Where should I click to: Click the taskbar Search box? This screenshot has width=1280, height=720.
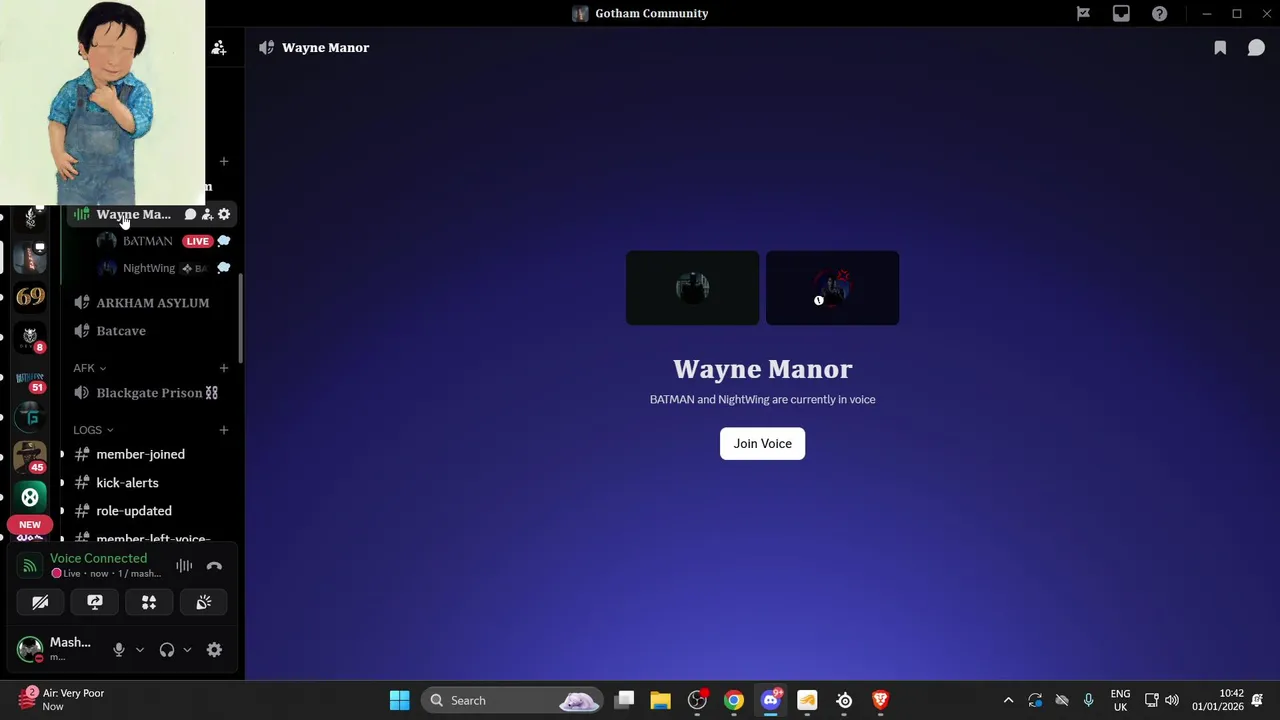pyautogui.click(x=512, y=700)
